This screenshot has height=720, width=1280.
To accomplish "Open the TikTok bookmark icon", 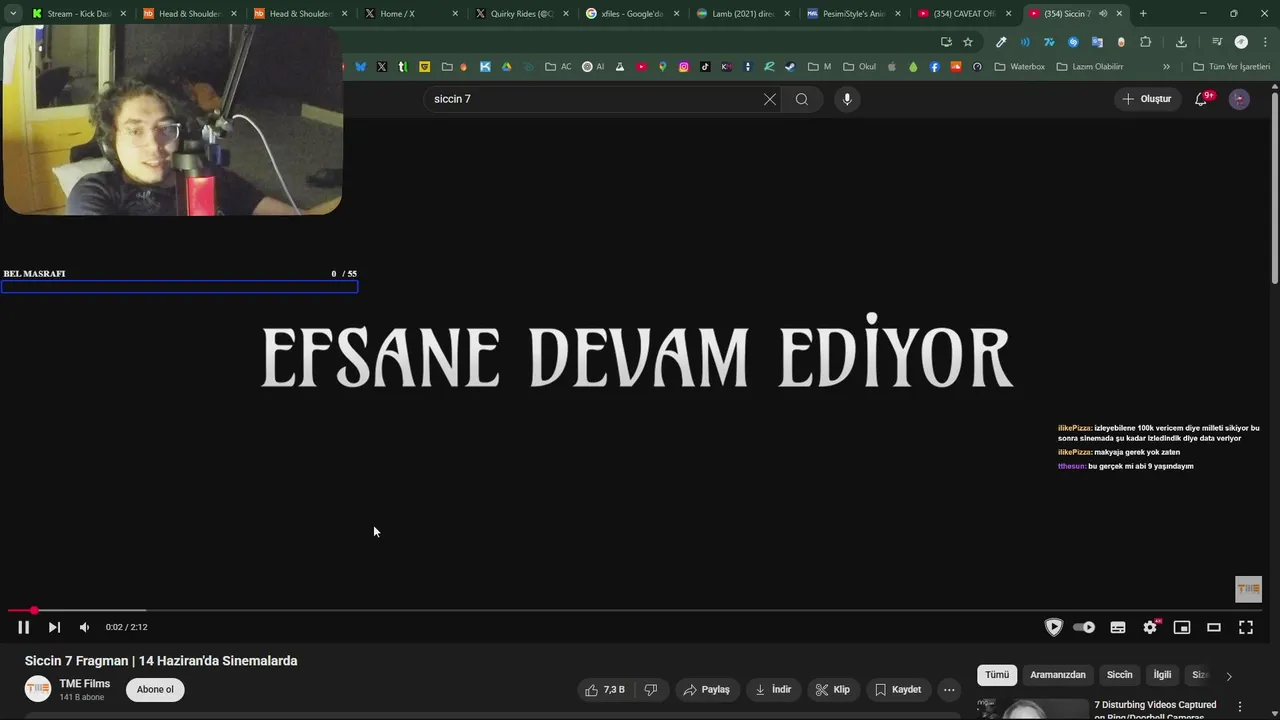I will pyautogui.click(x=705, y=67).
